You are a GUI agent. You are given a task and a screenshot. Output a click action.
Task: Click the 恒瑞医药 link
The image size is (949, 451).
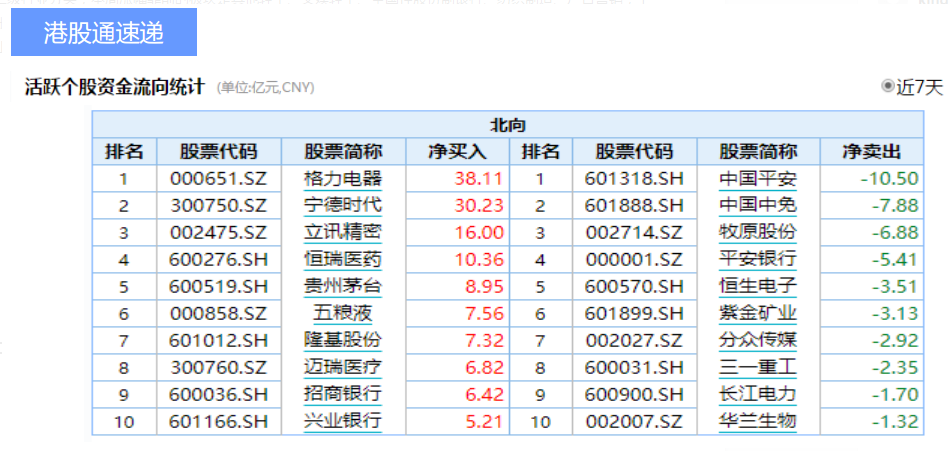(x=343, y=259)
